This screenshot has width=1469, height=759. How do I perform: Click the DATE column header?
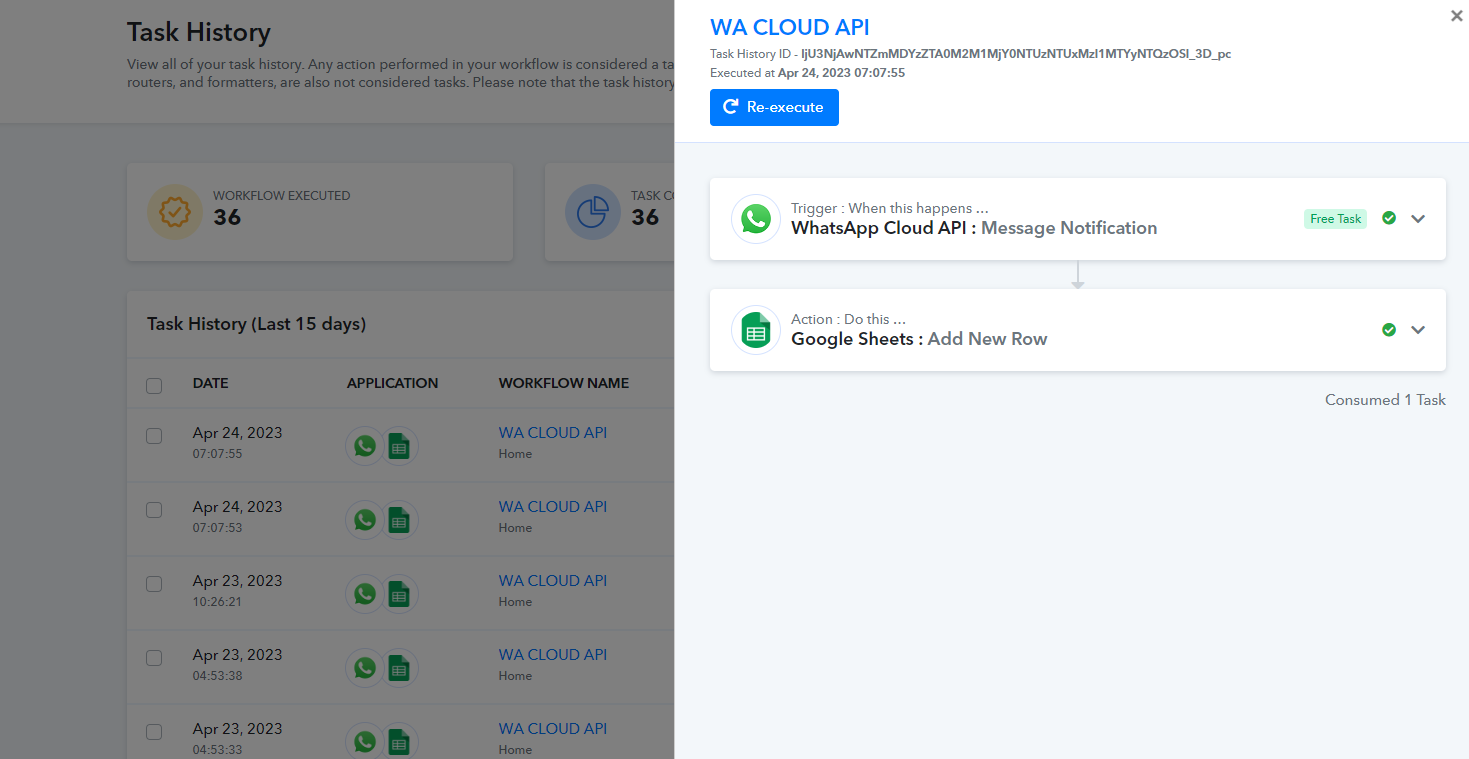click(x=211, y=383)
